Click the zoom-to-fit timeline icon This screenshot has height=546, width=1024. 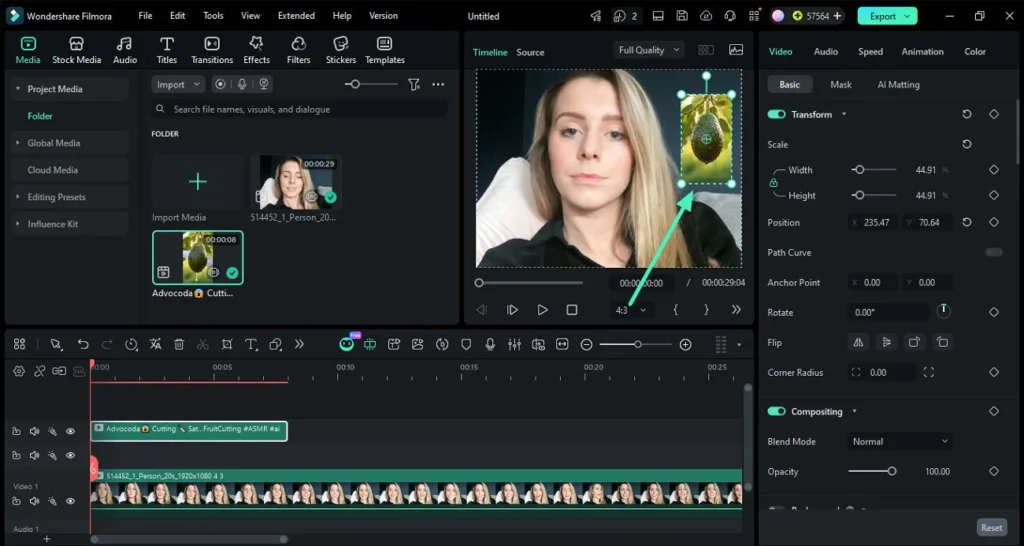click(x=562, y=344)
